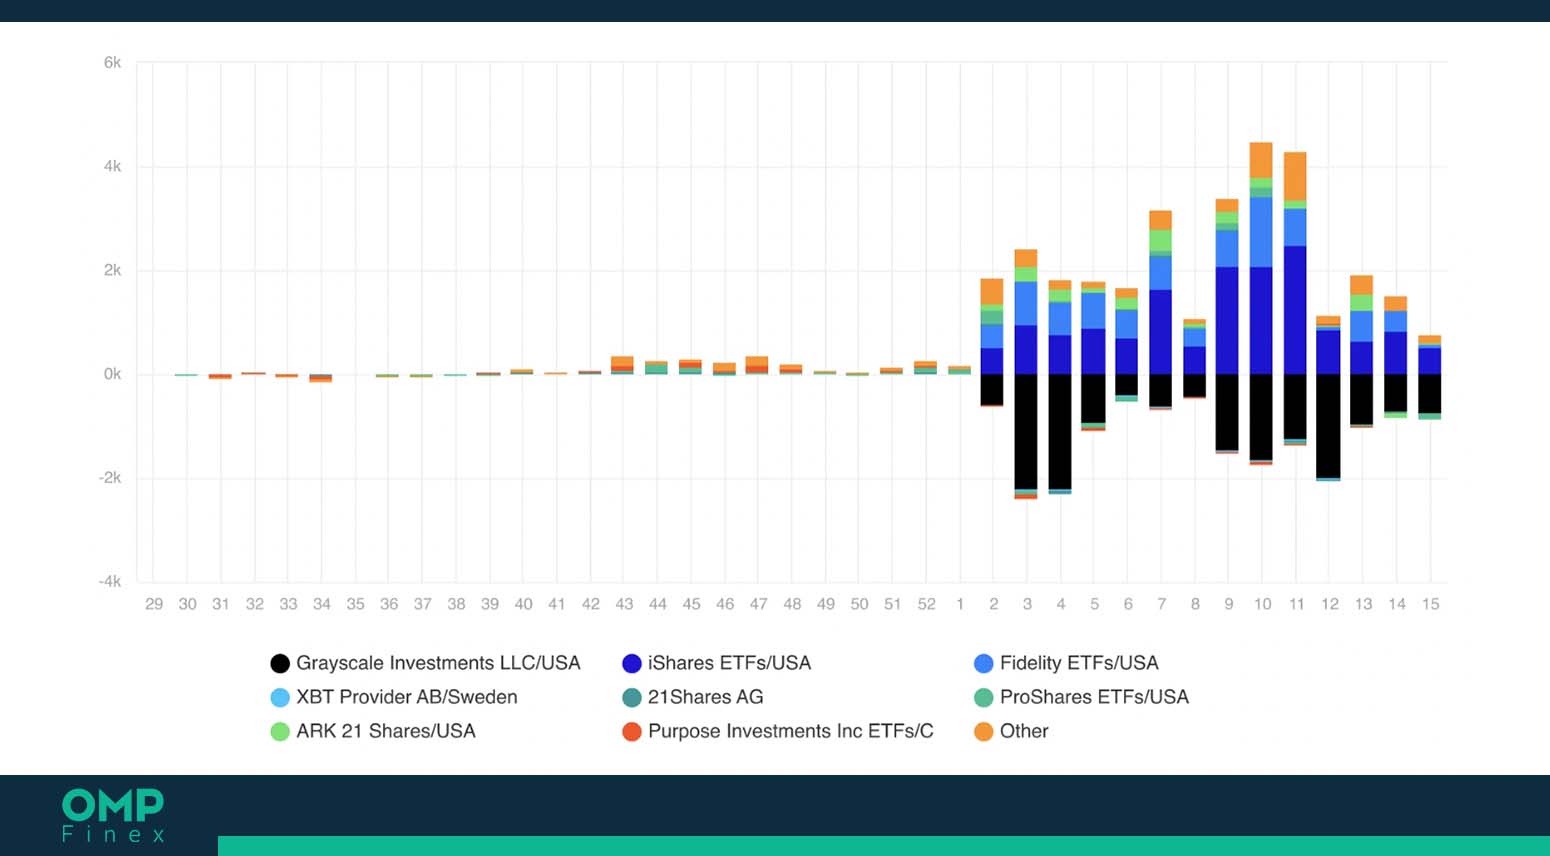1550x856 pixels.
Task: Select the week 11 stacked inflow bar
Action: 1295,263
